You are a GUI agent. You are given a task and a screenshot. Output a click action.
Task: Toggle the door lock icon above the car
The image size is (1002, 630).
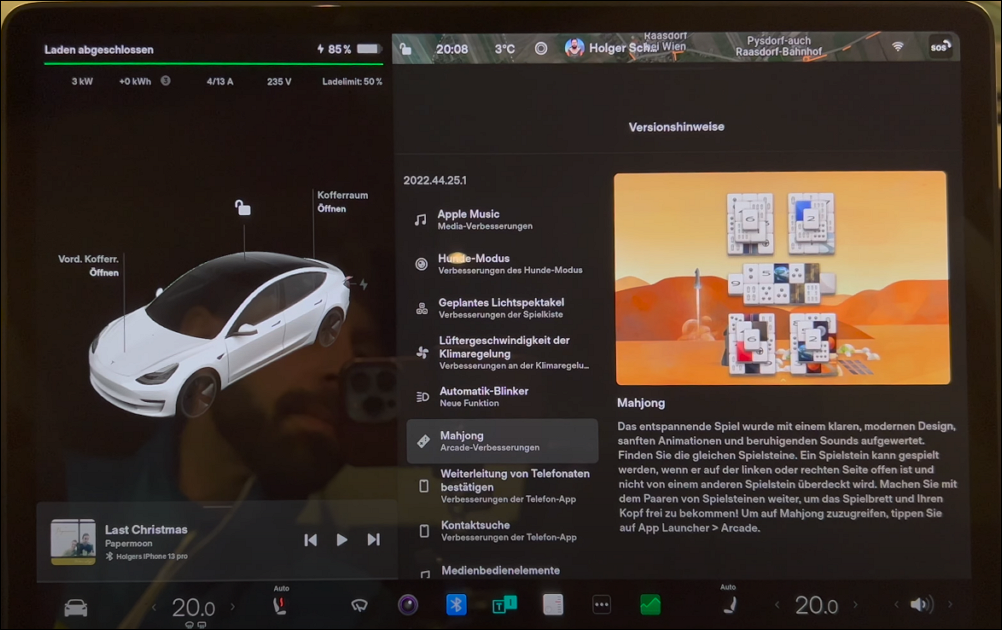[x=243, y=208]
